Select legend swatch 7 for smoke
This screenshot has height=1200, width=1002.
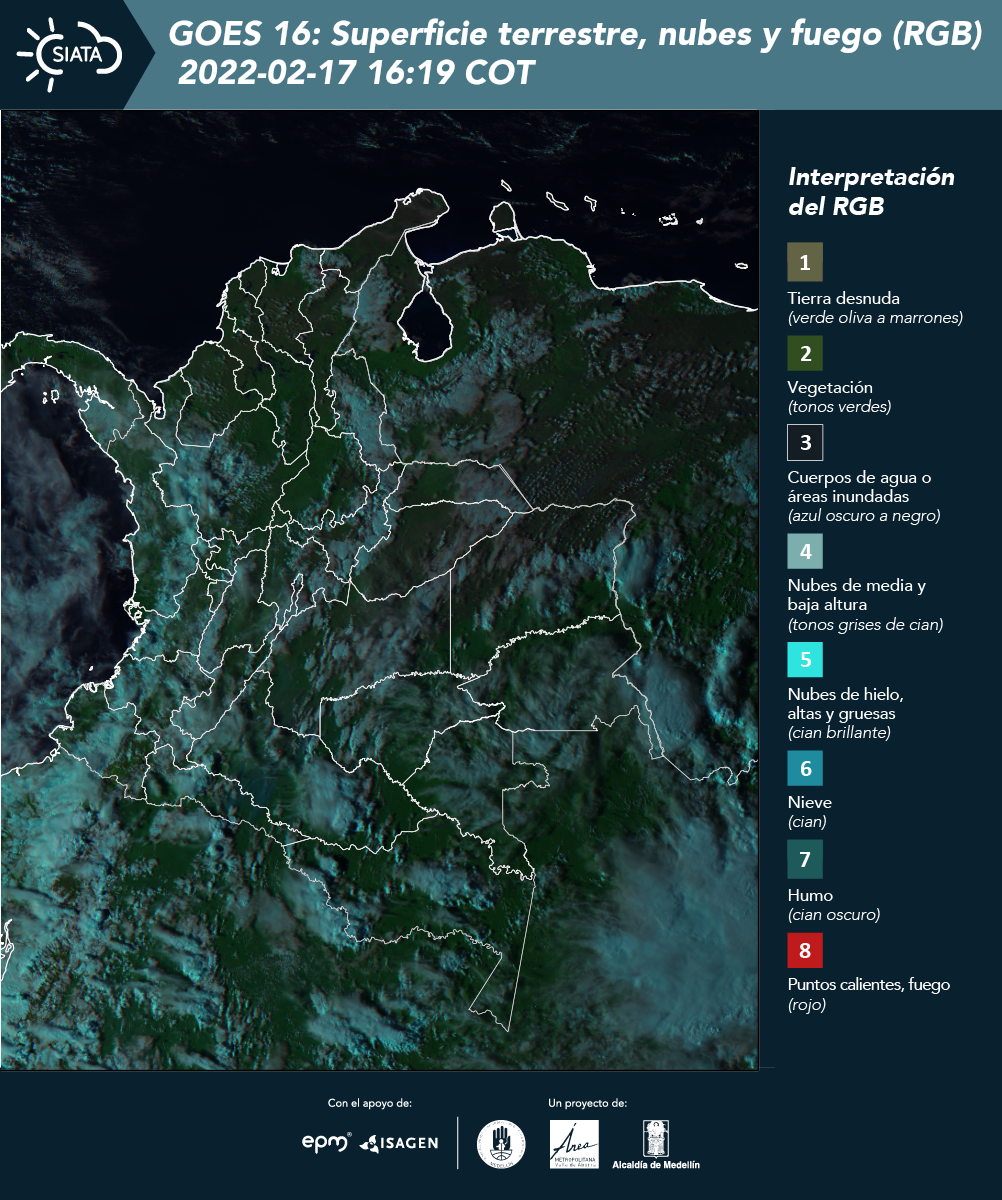click(805, 859)
